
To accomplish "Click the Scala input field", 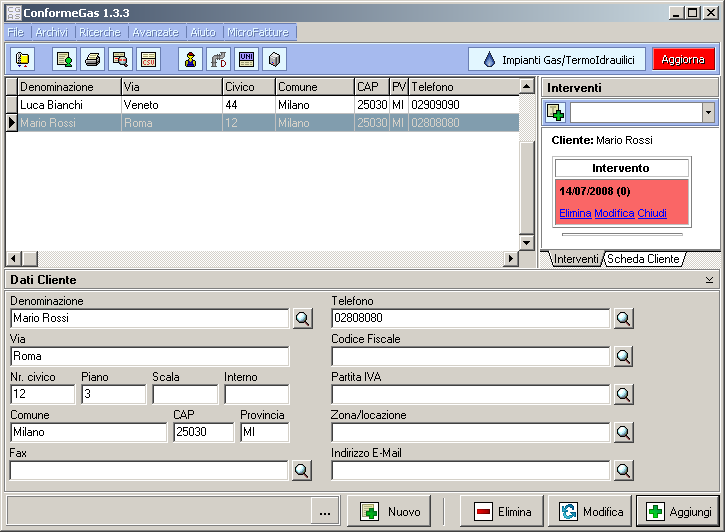I will coord(185,394).
